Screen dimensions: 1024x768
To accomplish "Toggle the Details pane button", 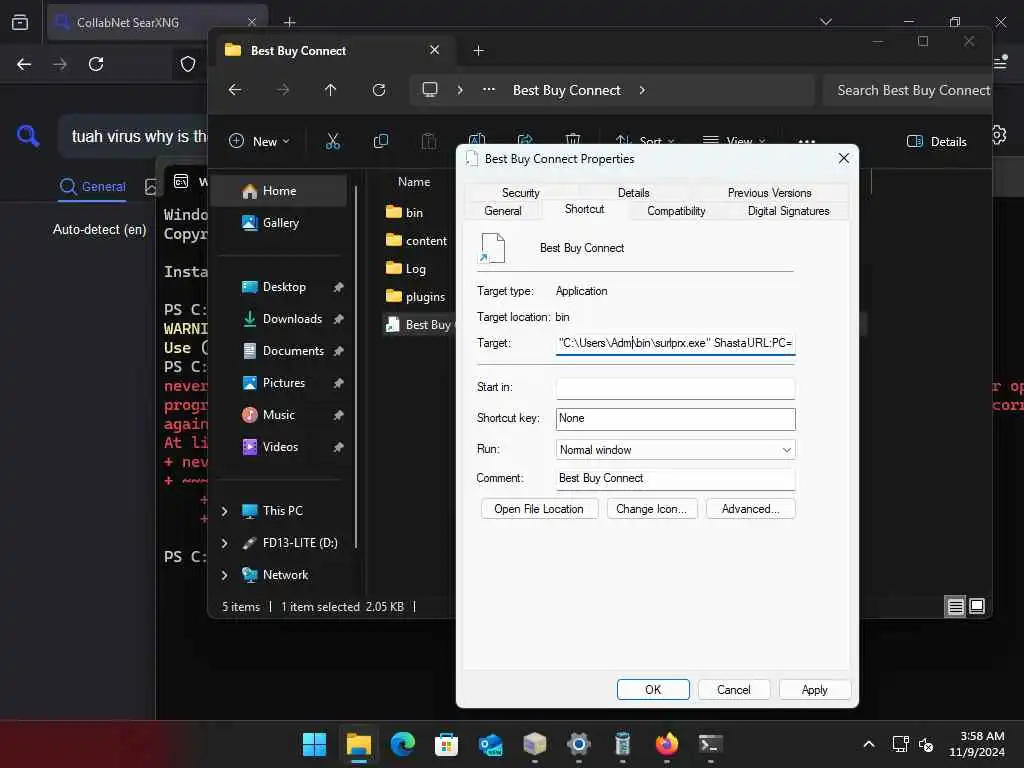I will point(936,141).
